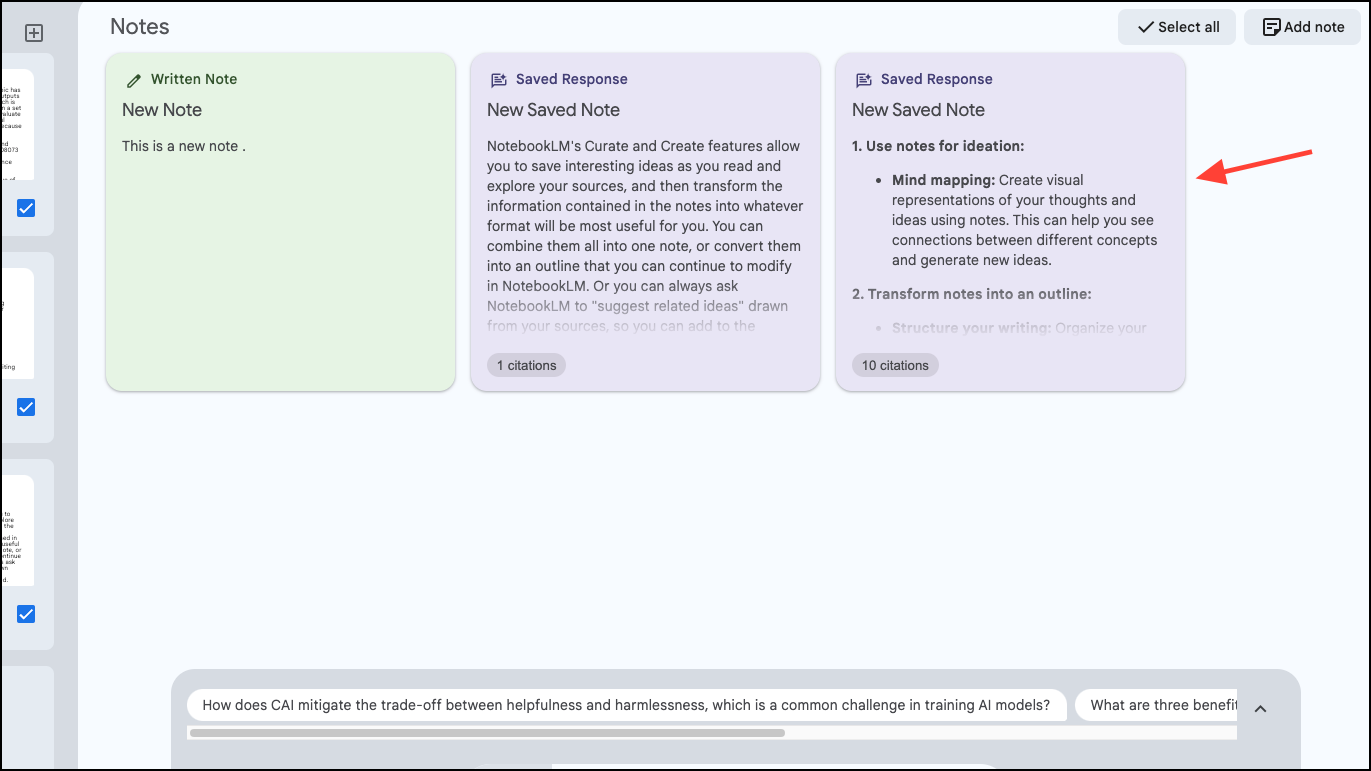
Task: Click the 'Saved Response' label on the 1 citations card
Action: point(572,79)
